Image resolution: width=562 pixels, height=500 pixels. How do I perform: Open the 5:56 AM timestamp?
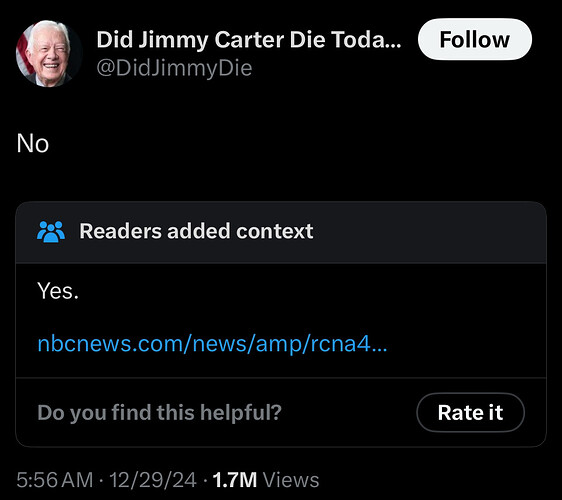(x=54, y=480)
